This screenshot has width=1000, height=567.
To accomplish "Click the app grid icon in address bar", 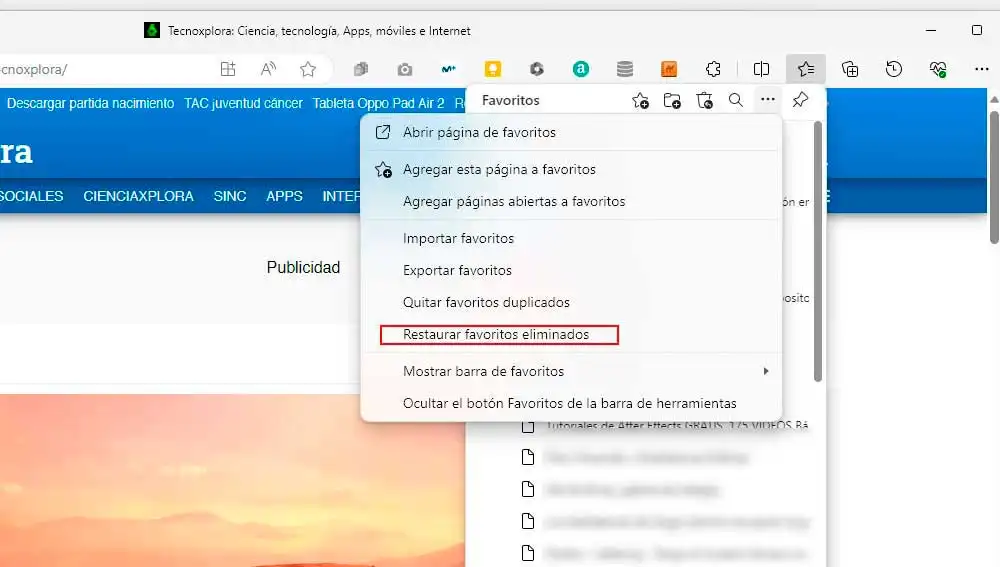I will tap(228, 69).
